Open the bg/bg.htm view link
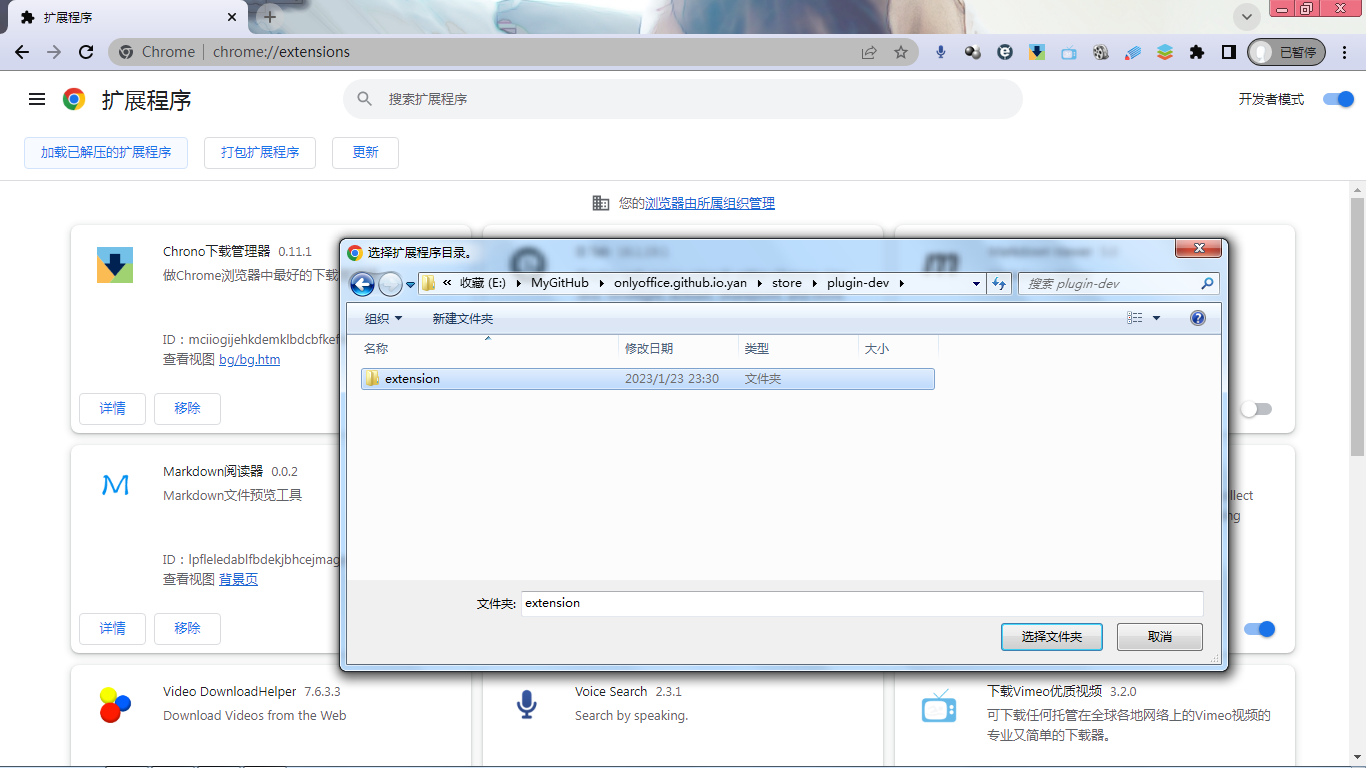1366x768 pixels. pyautogui.click(x=250, y=359)
